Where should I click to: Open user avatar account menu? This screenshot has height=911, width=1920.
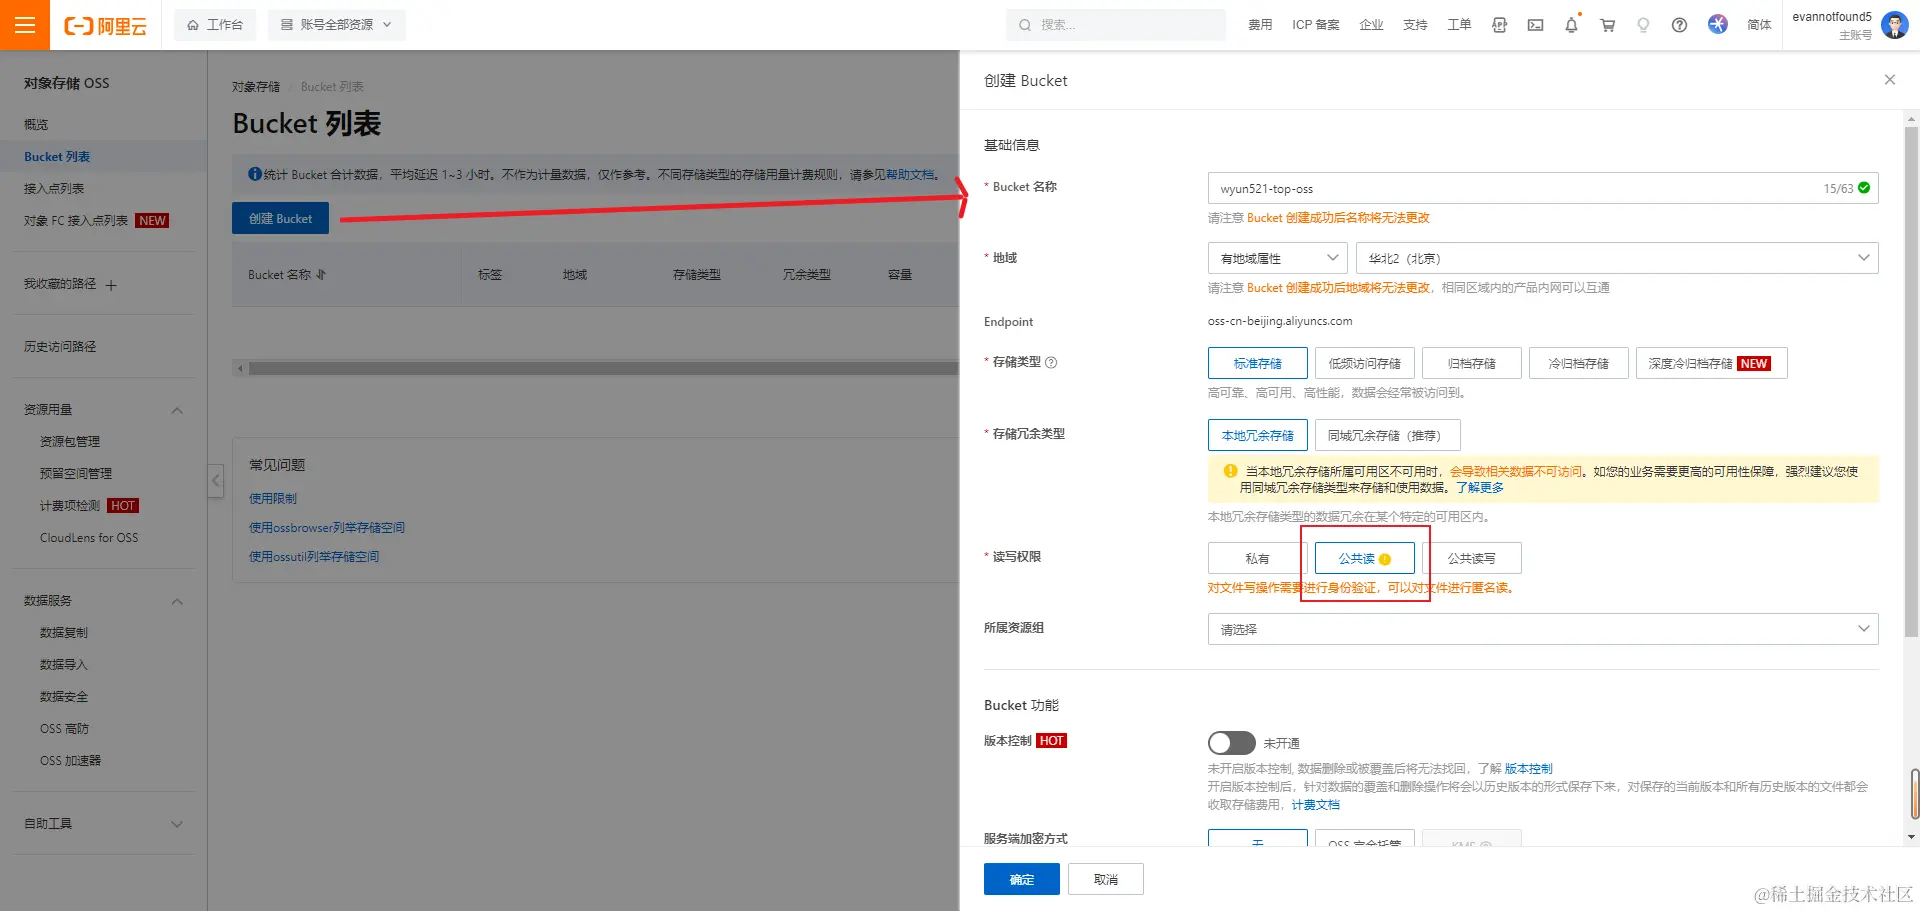tap(1894, 25)
